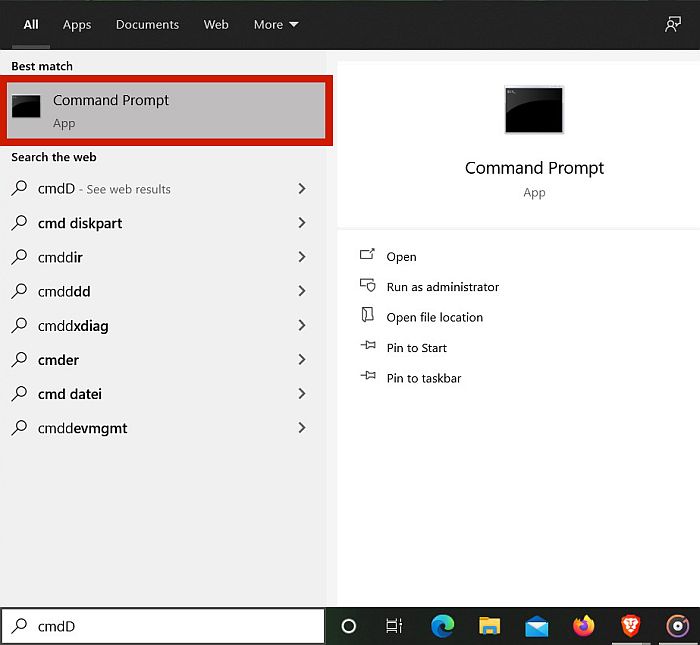Click the 'cmddir' suggestion text
Screen dimensions: 700x645
pyautogui.click(x=60, y=258)
